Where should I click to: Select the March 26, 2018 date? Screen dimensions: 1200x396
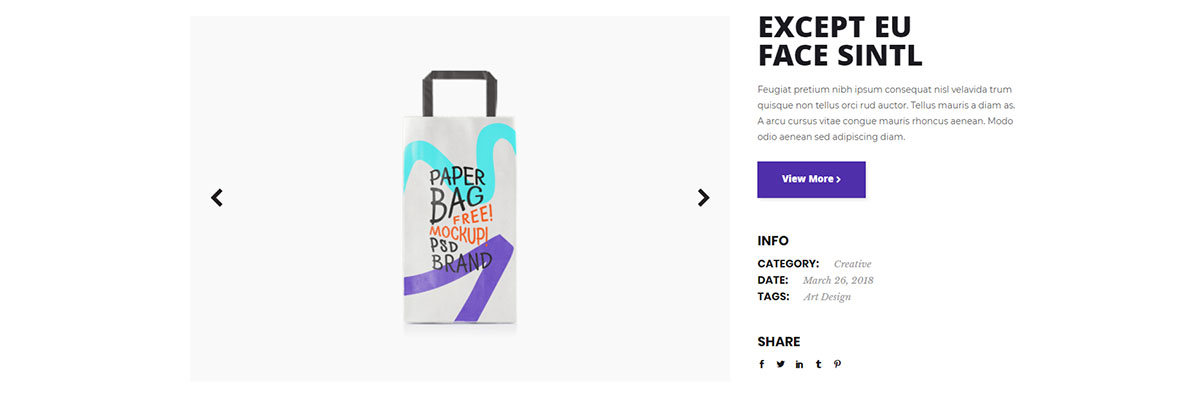[838, 280]
